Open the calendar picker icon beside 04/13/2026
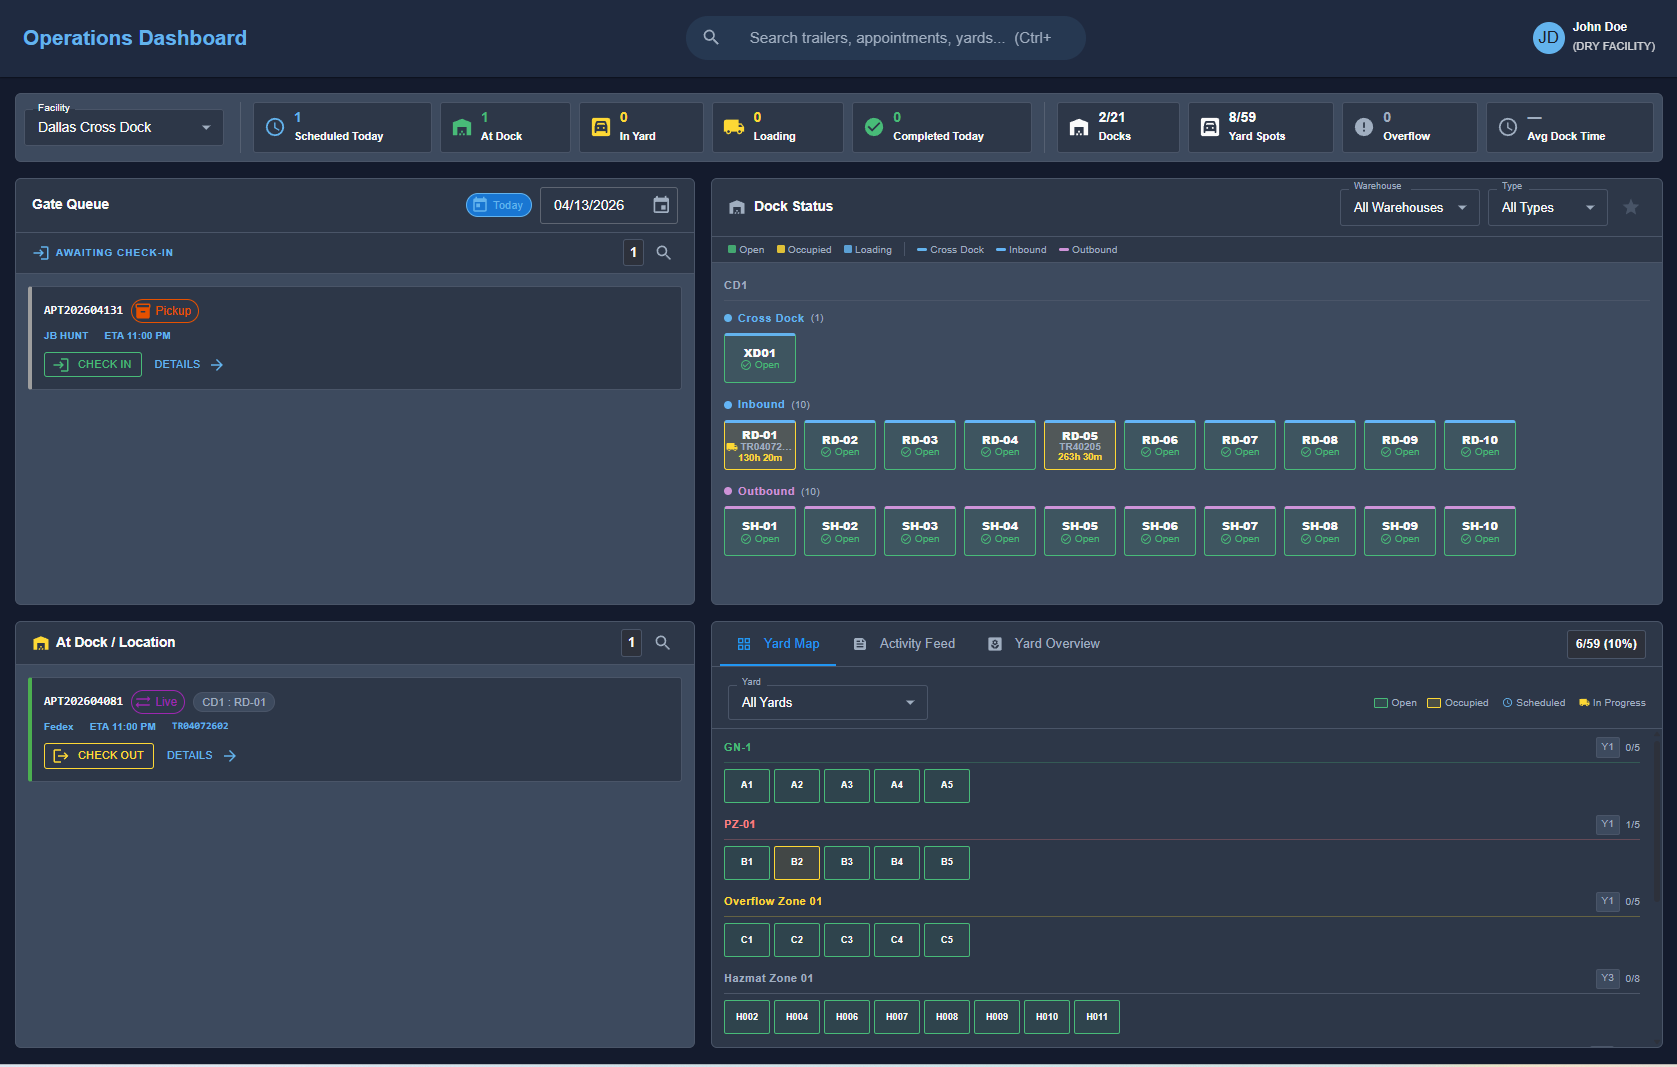1677x1067 pixels. click(x=661, y=205)
